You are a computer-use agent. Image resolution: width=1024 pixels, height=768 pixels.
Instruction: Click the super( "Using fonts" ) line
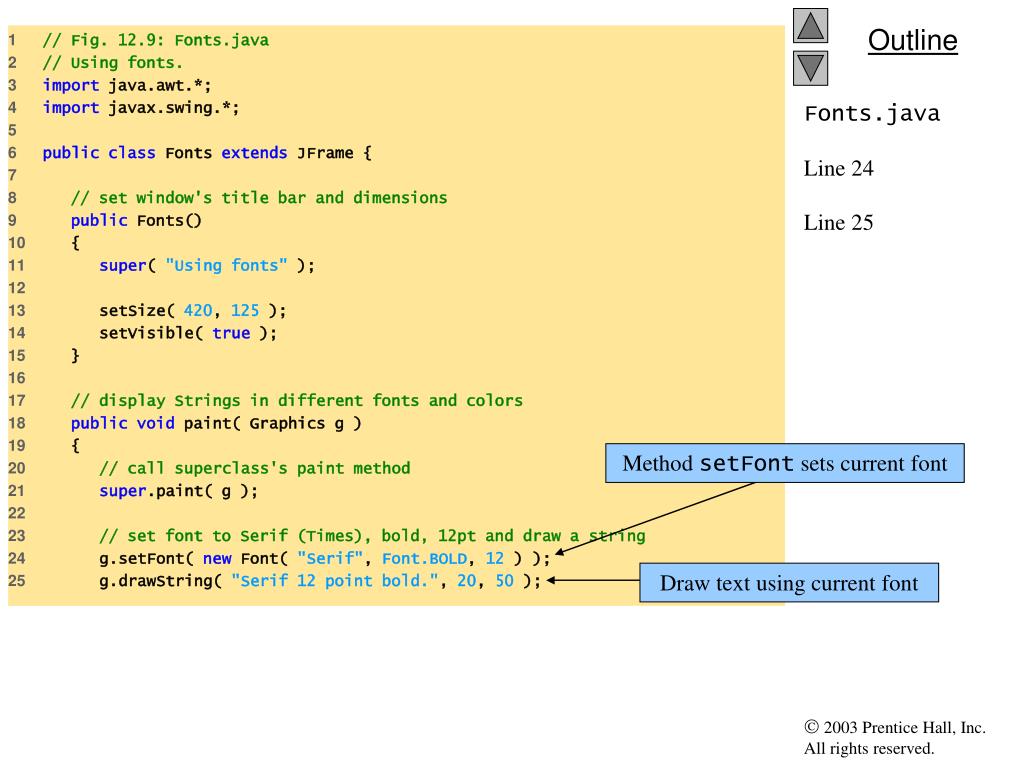(207, 266)
